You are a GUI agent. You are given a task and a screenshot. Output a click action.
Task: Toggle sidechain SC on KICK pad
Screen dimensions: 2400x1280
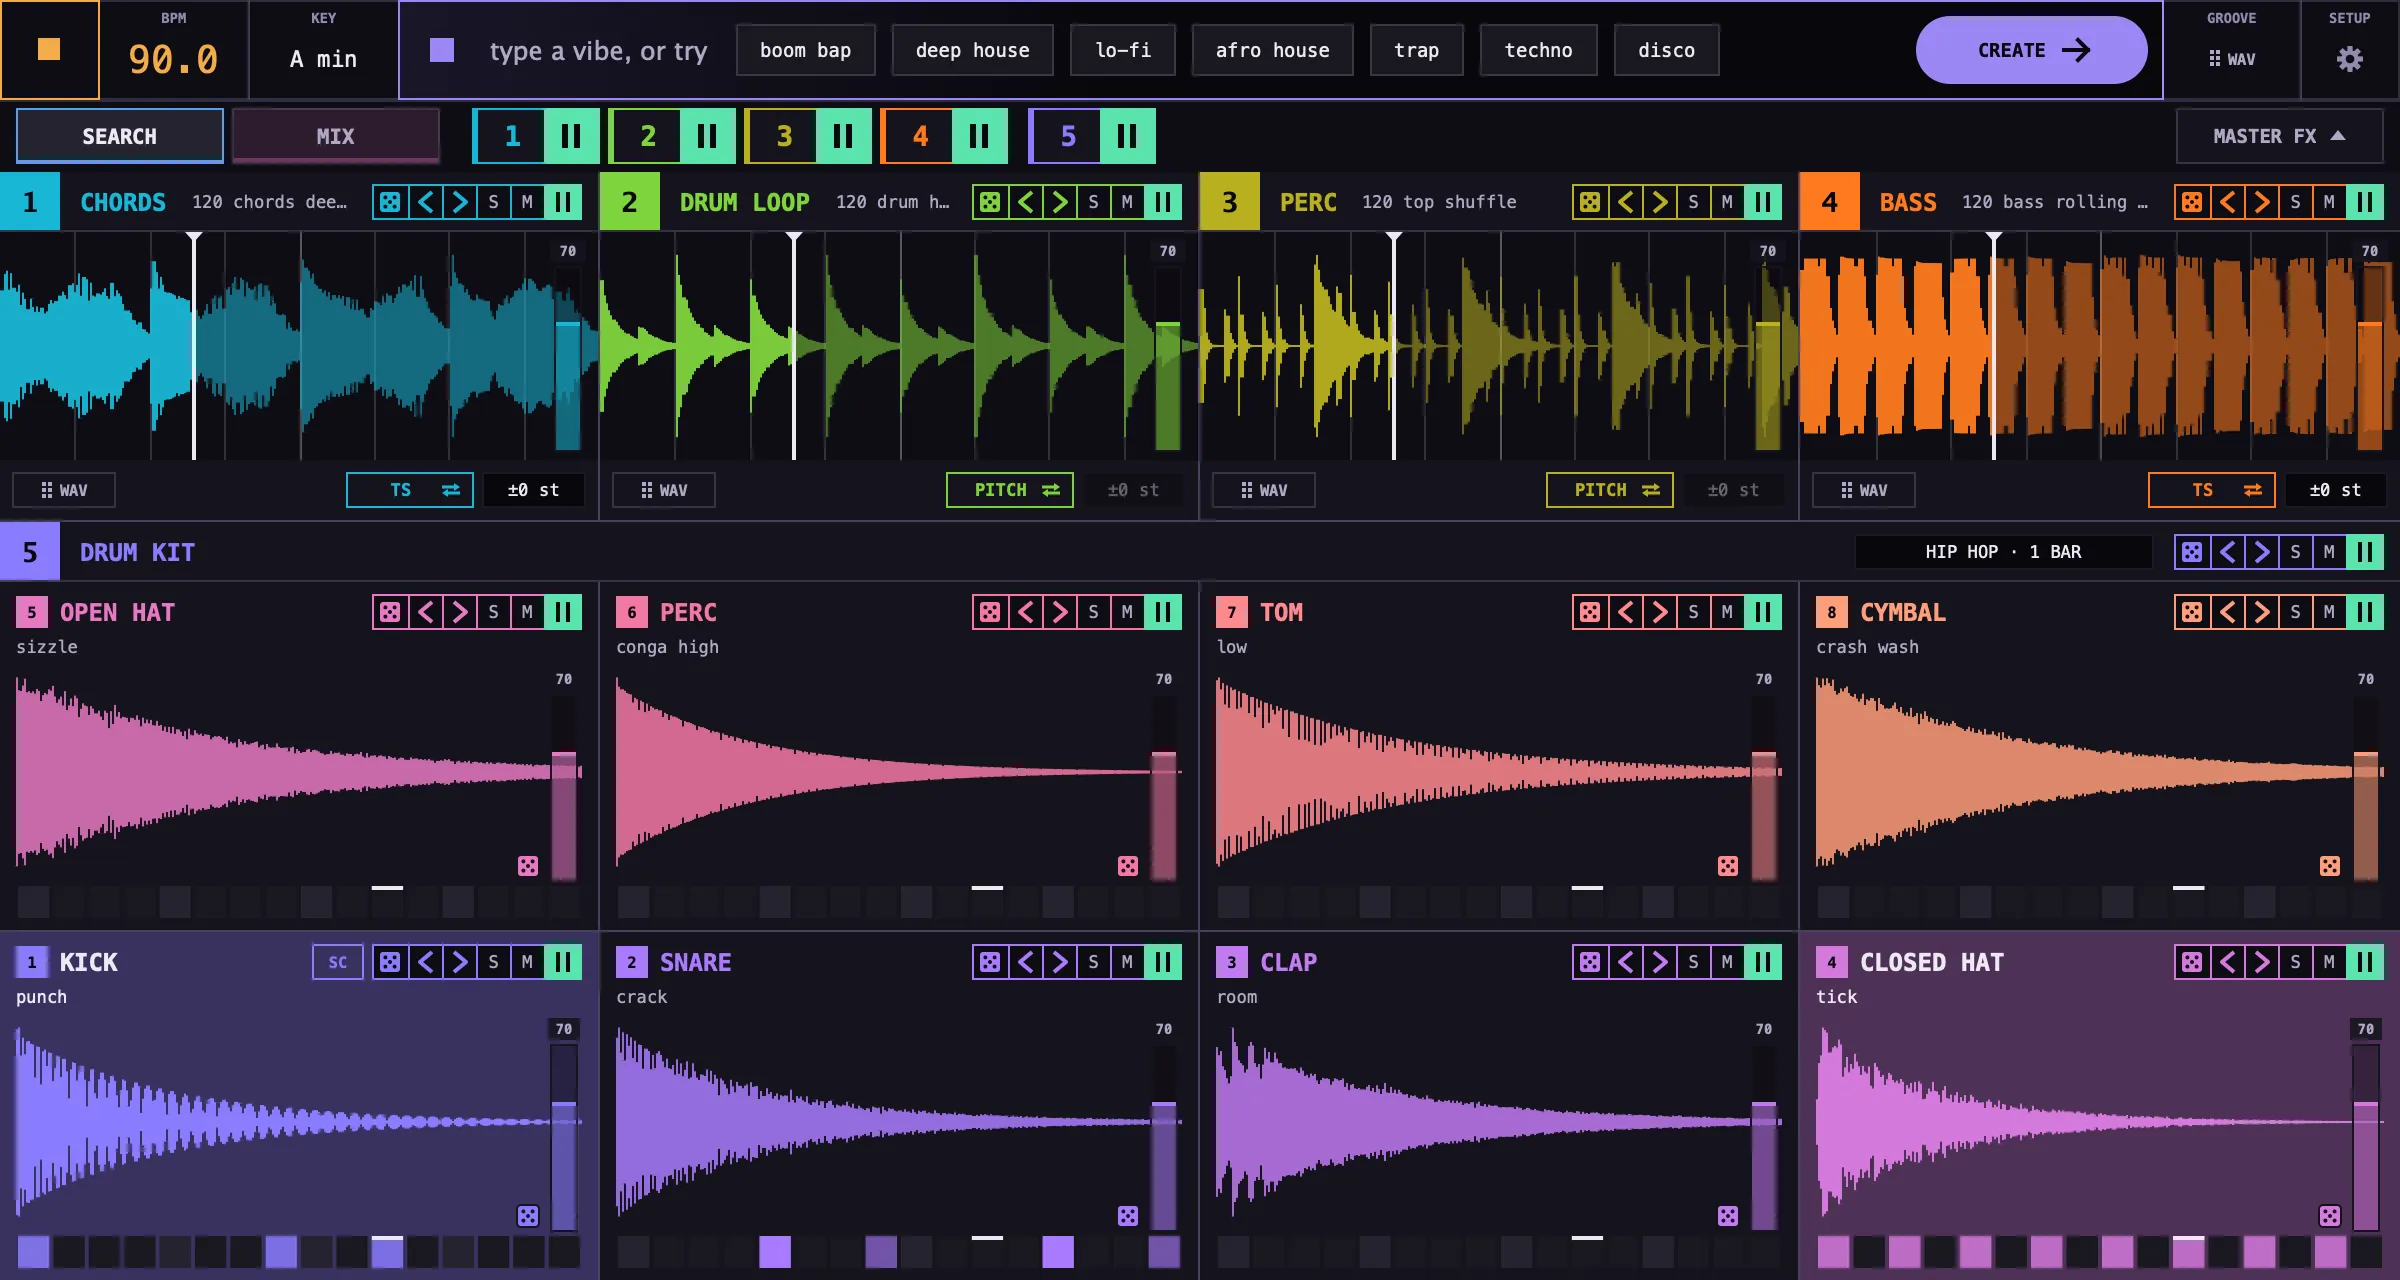pyautogui.click(x=338, y=962)
